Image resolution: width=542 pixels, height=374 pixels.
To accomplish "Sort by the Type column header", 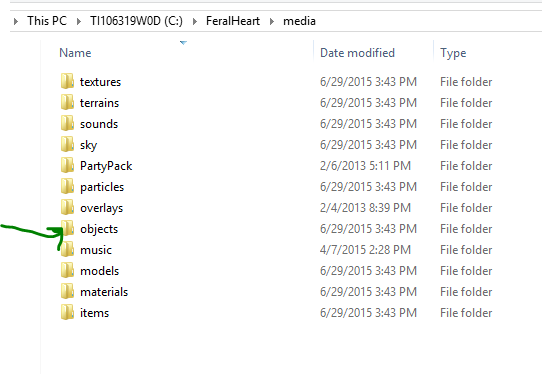I will coord(453,53).
